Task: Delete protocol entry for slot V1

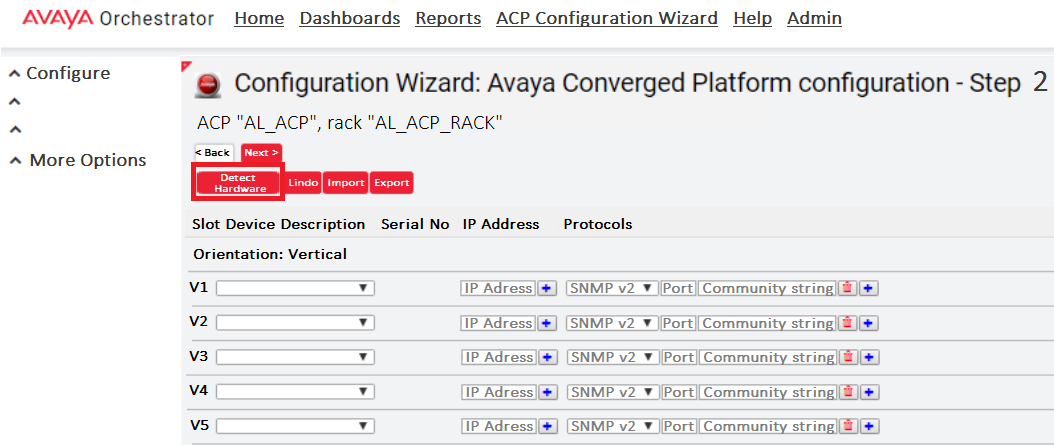Action: [848, 288]
